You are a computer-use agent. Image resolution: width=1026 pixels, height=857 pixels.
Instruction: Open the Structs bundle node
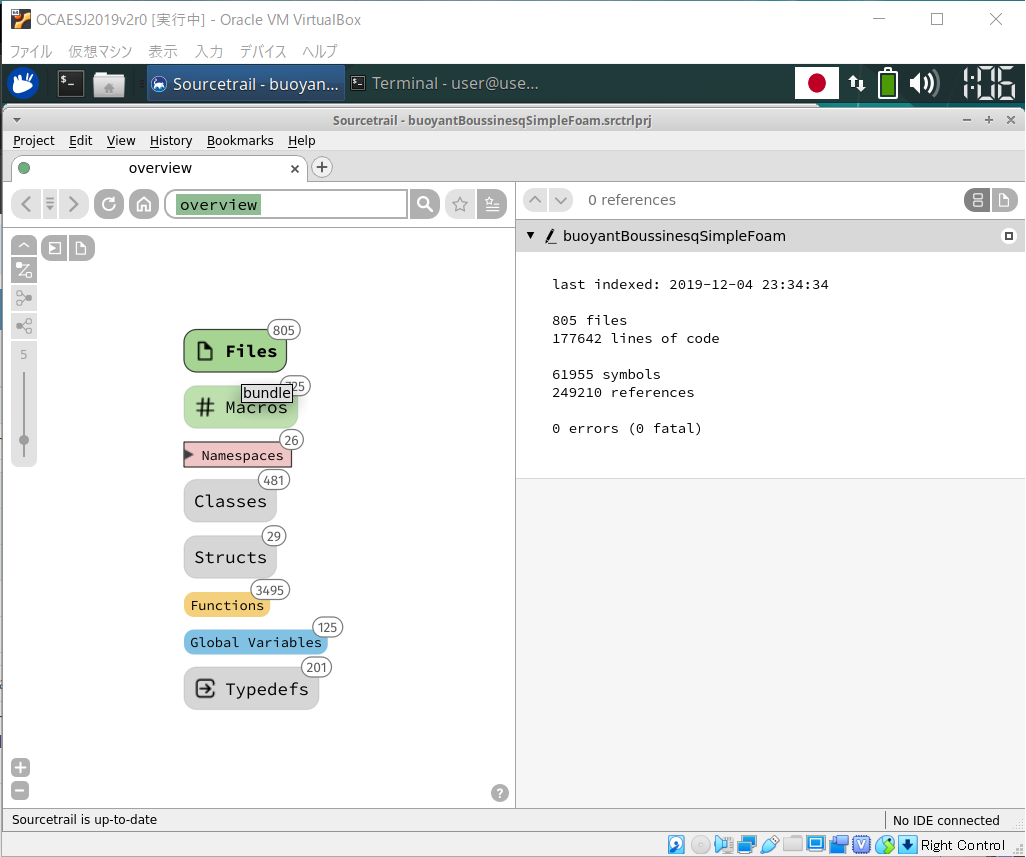pos(230,557)
